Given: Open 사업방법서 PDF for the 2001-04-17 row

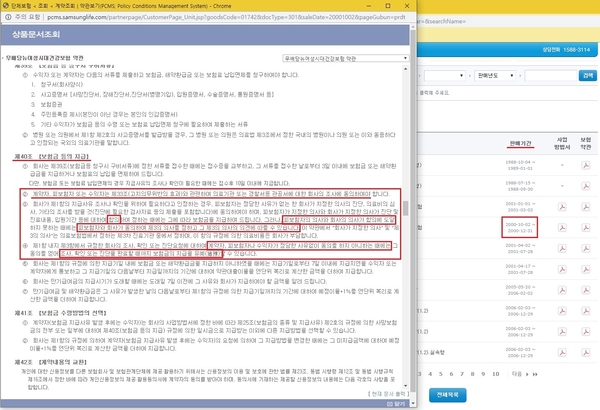Looking at the screenshot, I should point(562,269).
